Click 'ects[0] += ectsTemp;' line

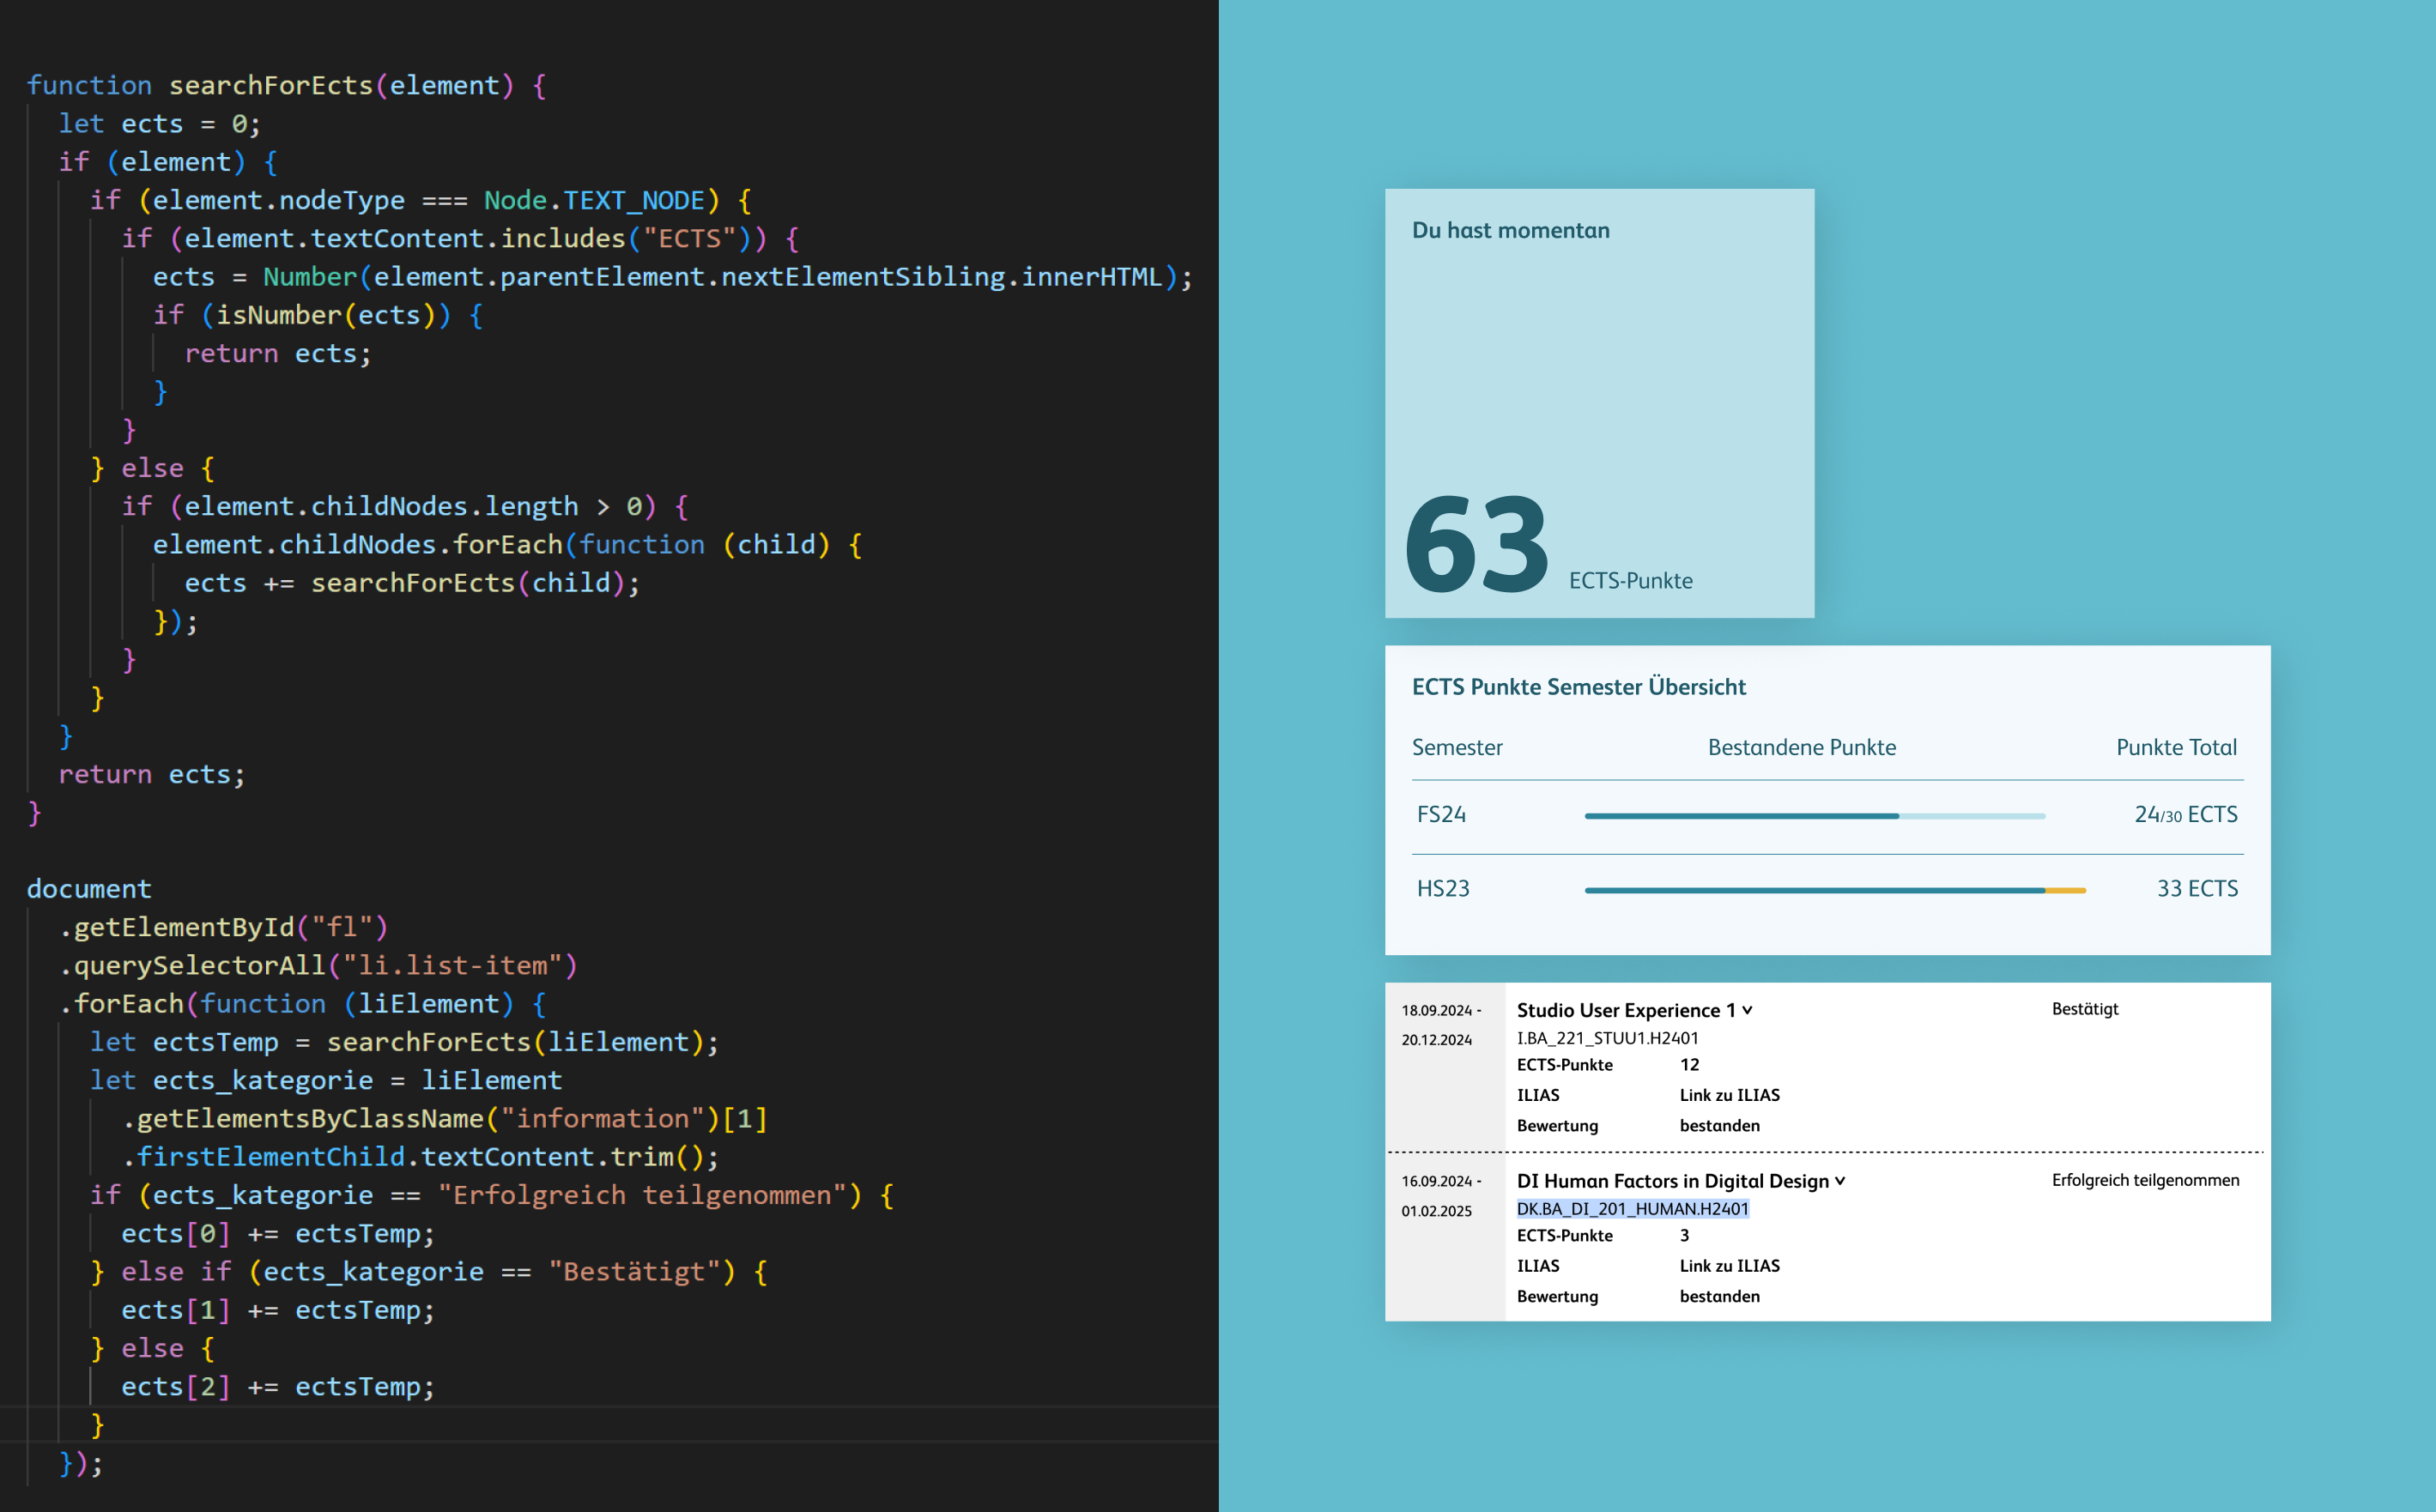pyautogui.click(x=278, y=1234)
